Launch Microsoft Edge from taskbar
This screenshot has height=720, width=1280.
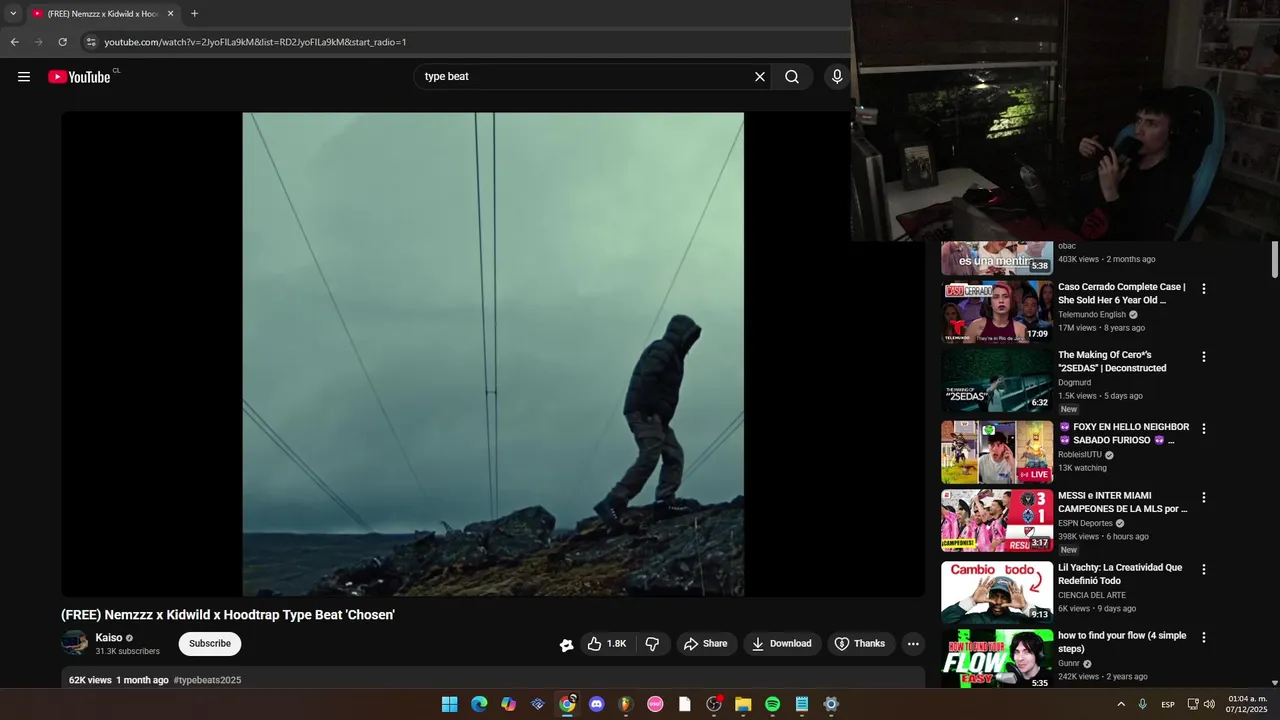pyautogui.click(x=479, y=704)
